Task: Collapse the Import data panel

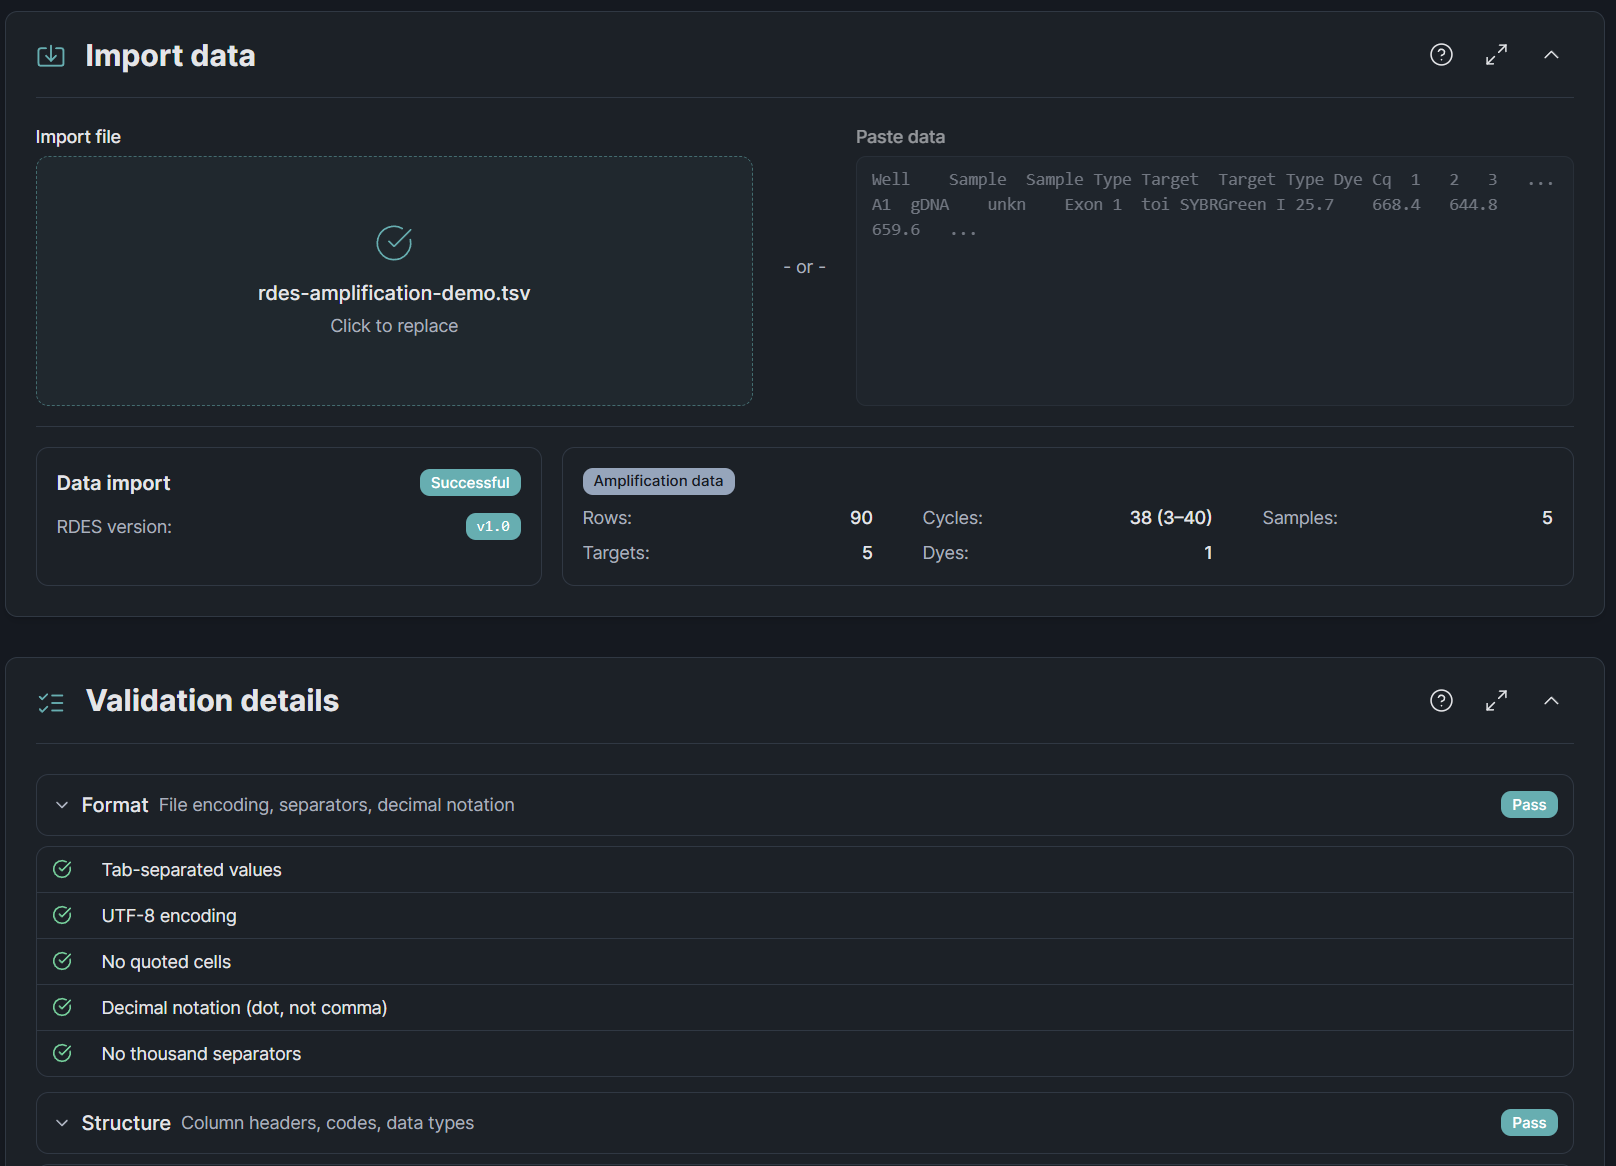Action: click(1551, 55)
